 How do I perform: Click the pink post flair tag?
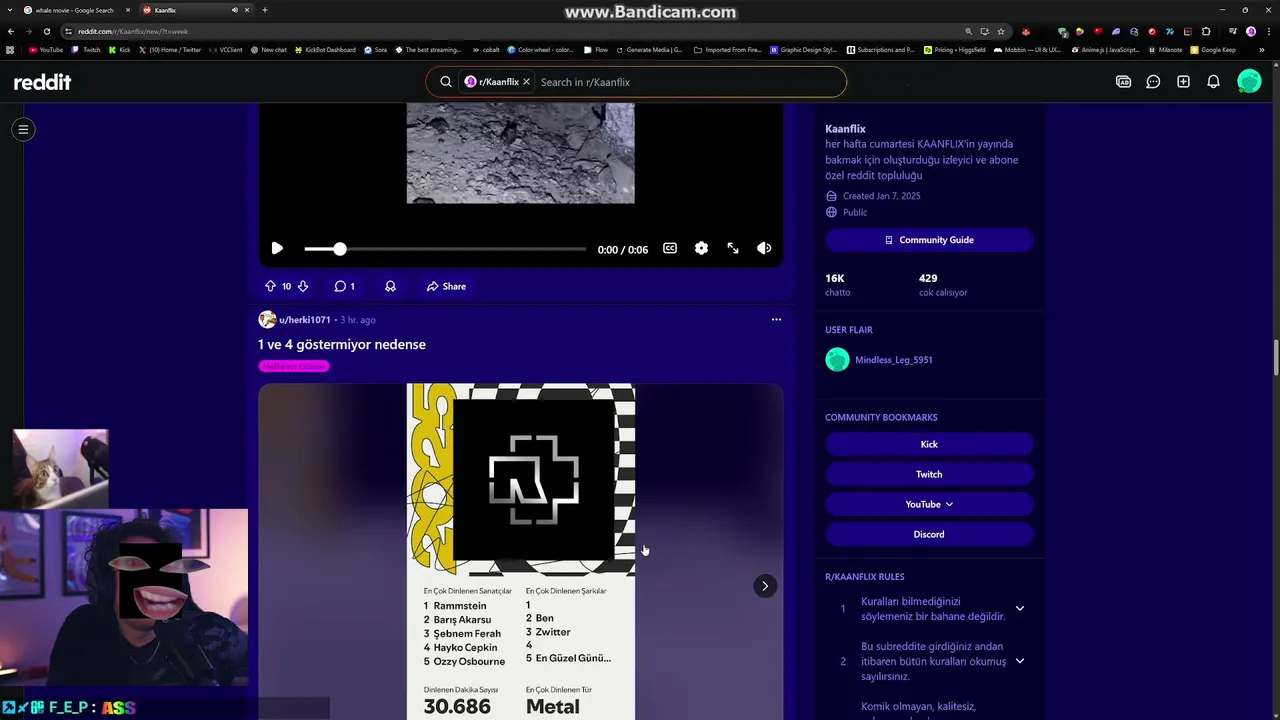294,366
